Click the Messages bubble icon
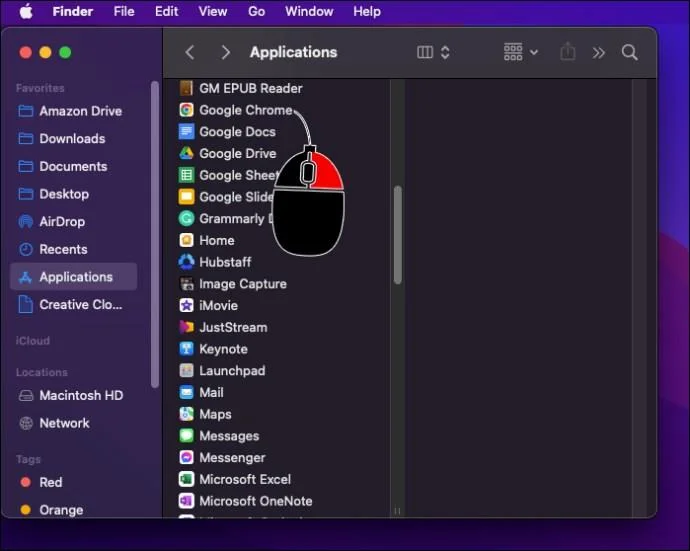Viewport: 690px width, 551px height. (186, 436)
